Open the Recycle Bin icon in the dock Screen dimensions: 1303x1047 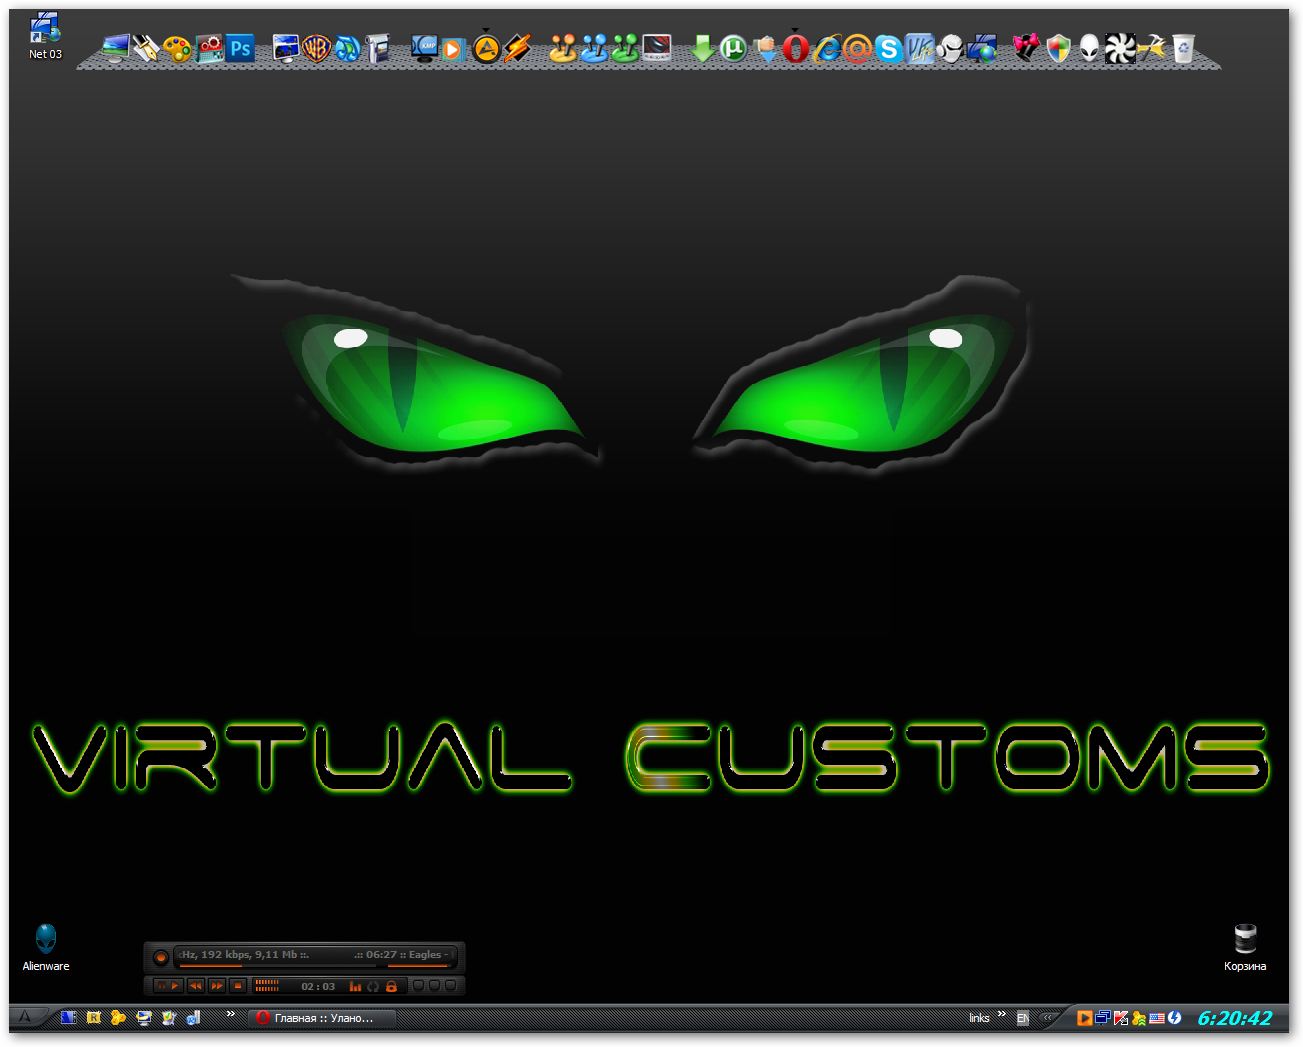1184,48
